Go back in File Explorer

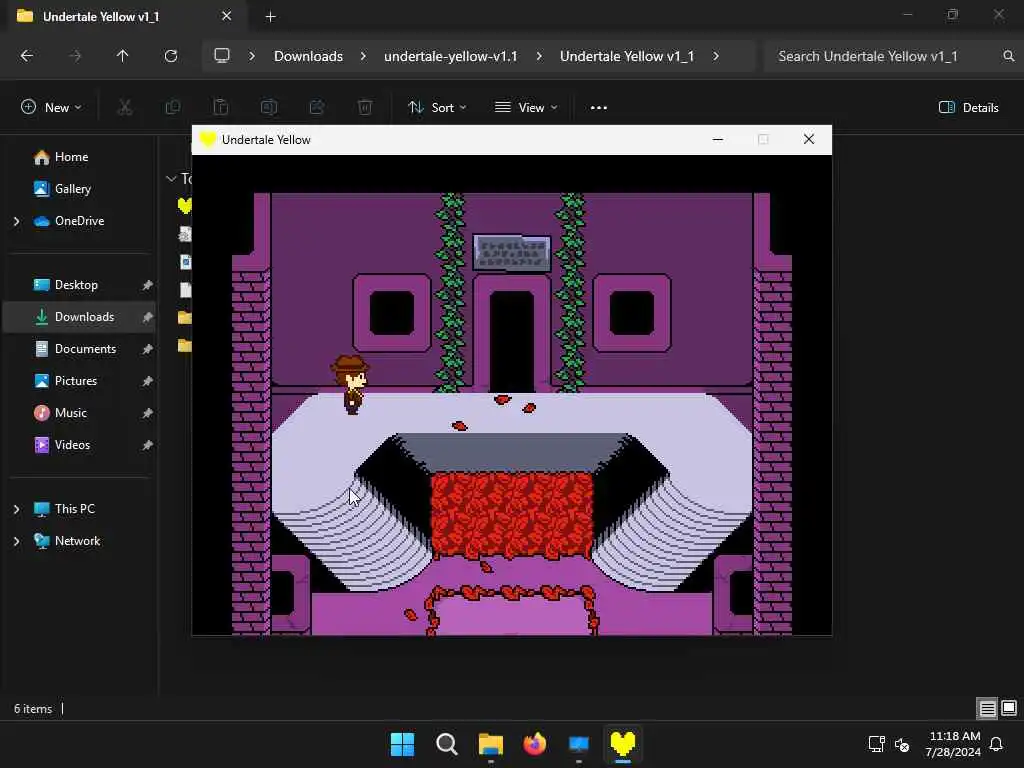[x=27, y=56]
